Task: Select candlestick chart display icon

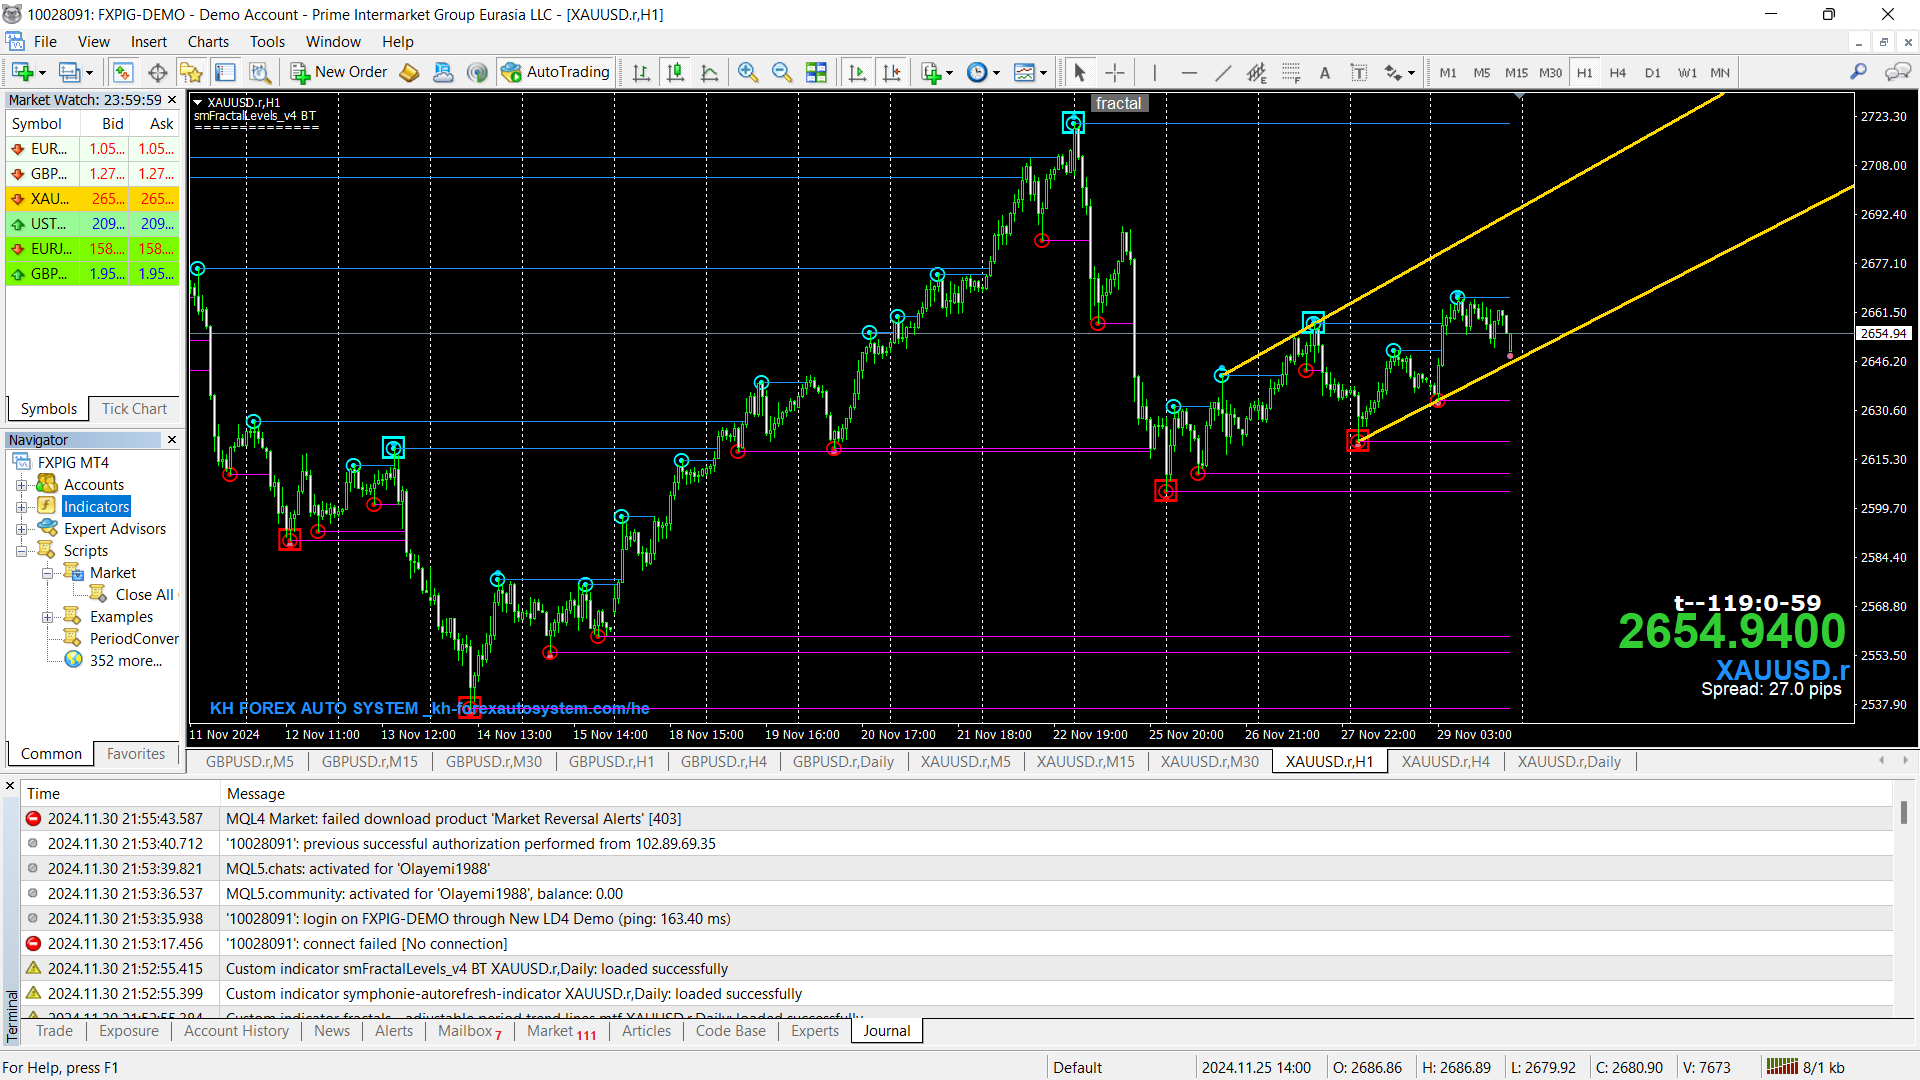Action: click(x=676, y=72)
